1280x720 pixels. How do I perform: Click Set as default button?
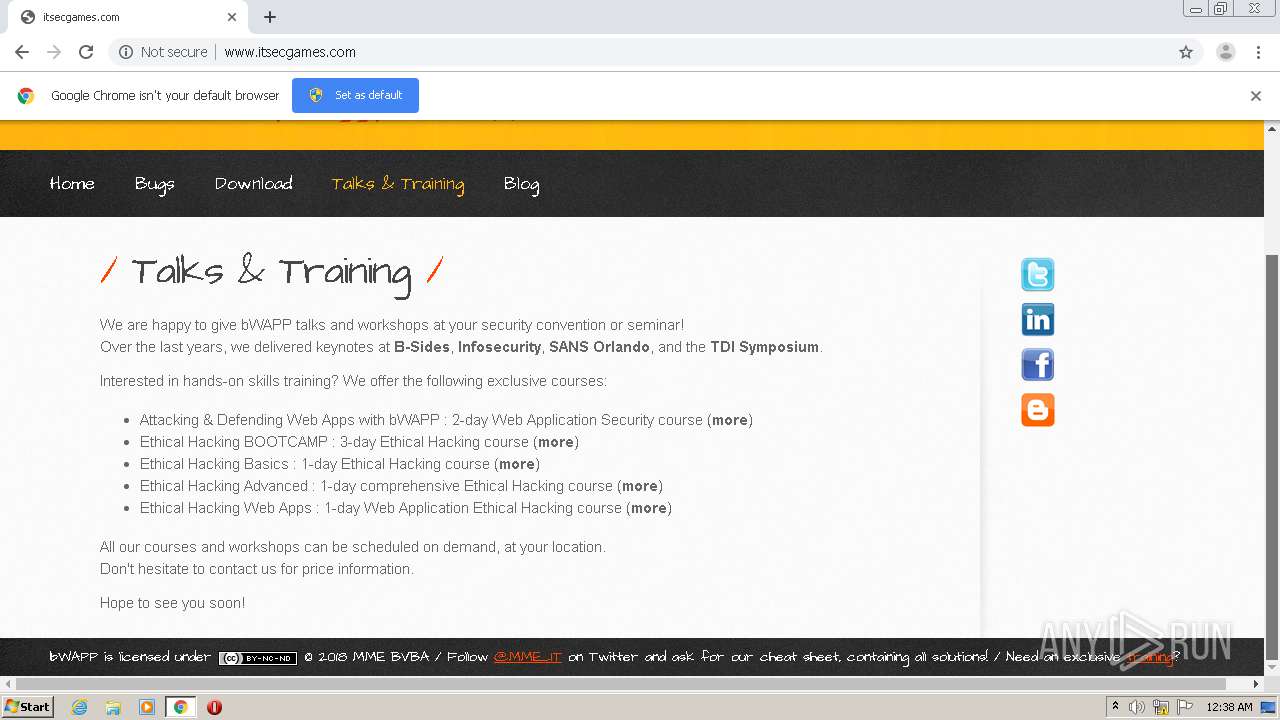click(355, 96)
